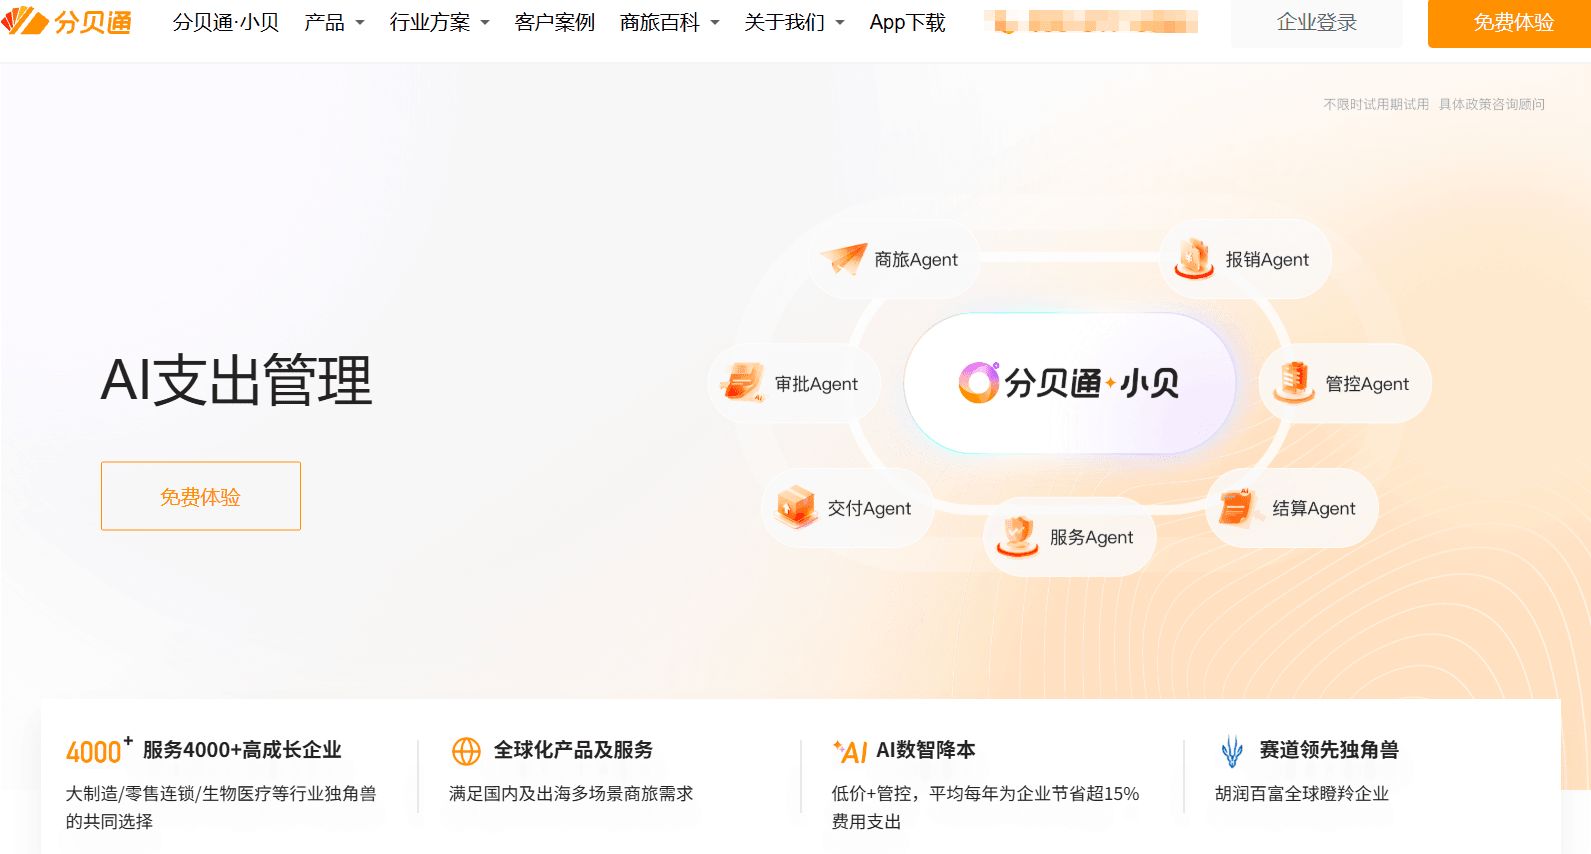Click the 服务Agent label
The width and height of the screenshot is (1591, 854).
1091,537
